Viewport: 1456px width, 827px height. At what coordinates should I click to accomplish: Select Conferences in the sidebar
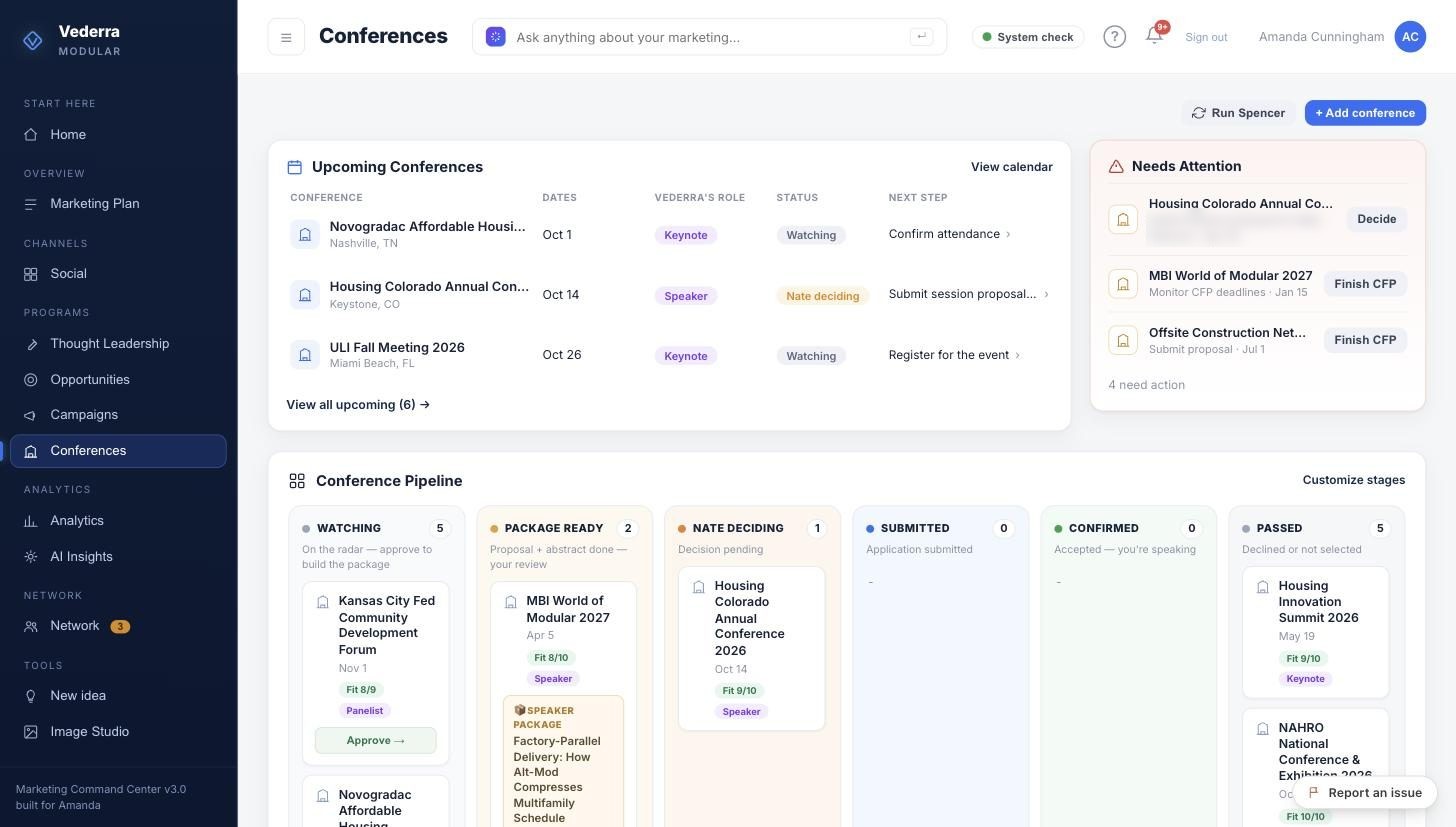tap(118, 451)
